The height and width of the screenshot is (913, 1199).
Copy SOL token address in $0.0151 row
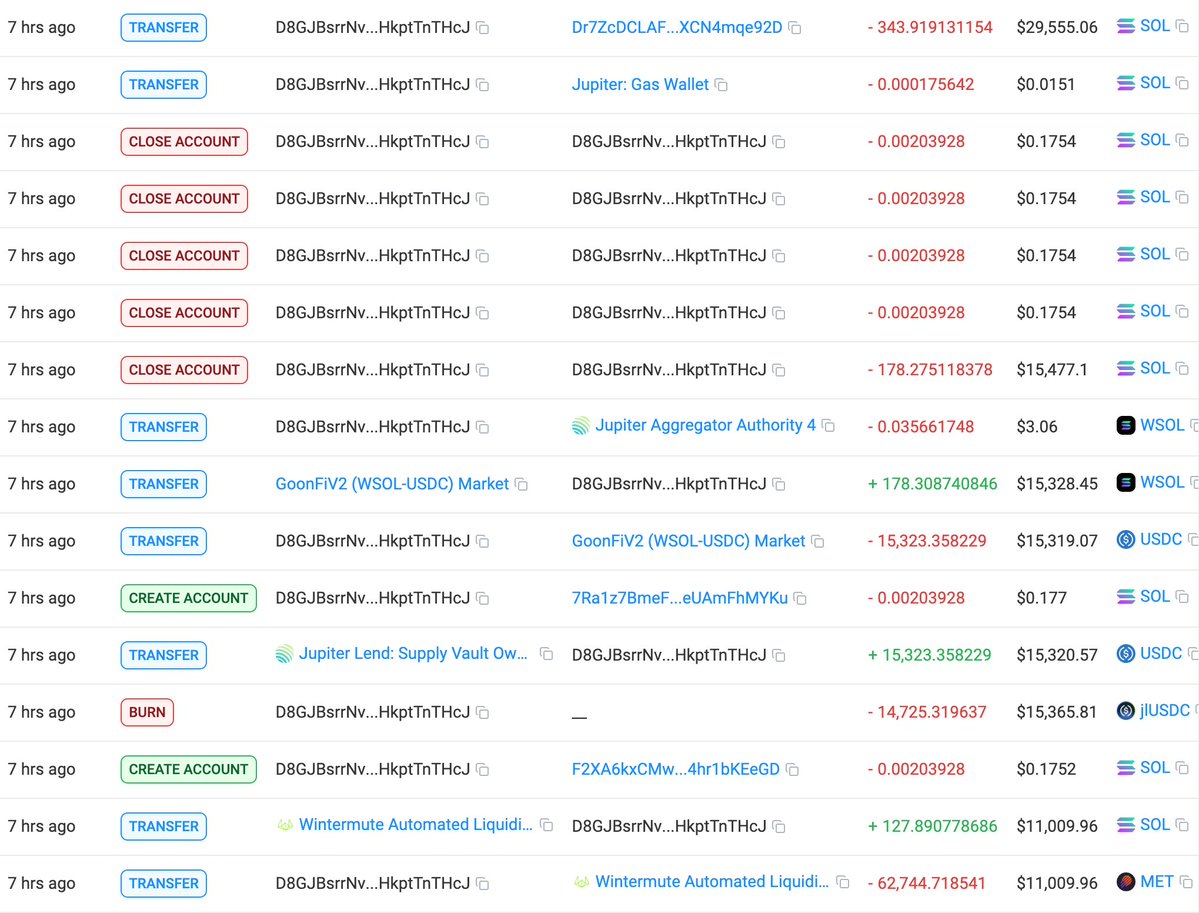pos(1182,83)
